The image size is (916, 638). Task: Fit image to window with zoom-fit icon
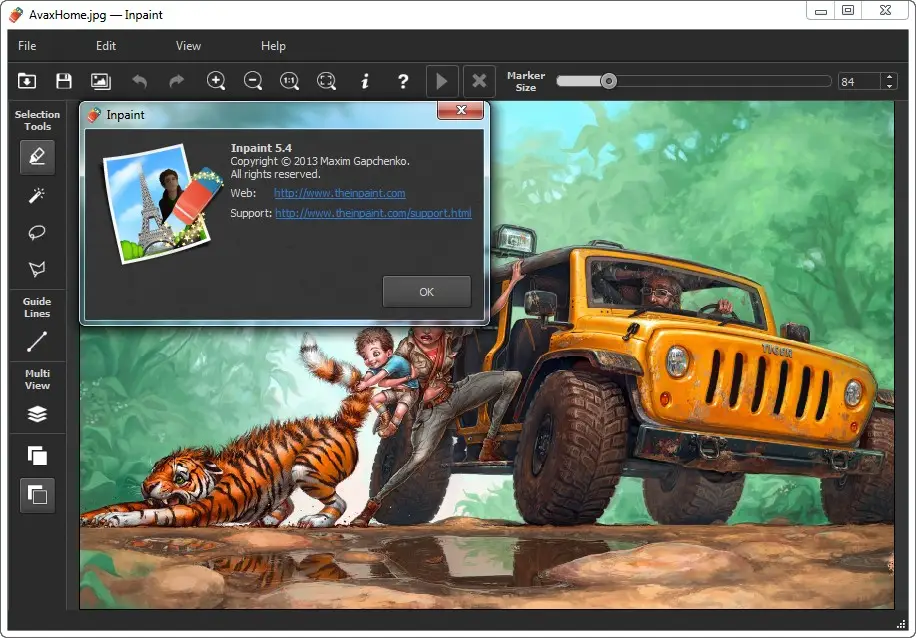tap(327, 81)
